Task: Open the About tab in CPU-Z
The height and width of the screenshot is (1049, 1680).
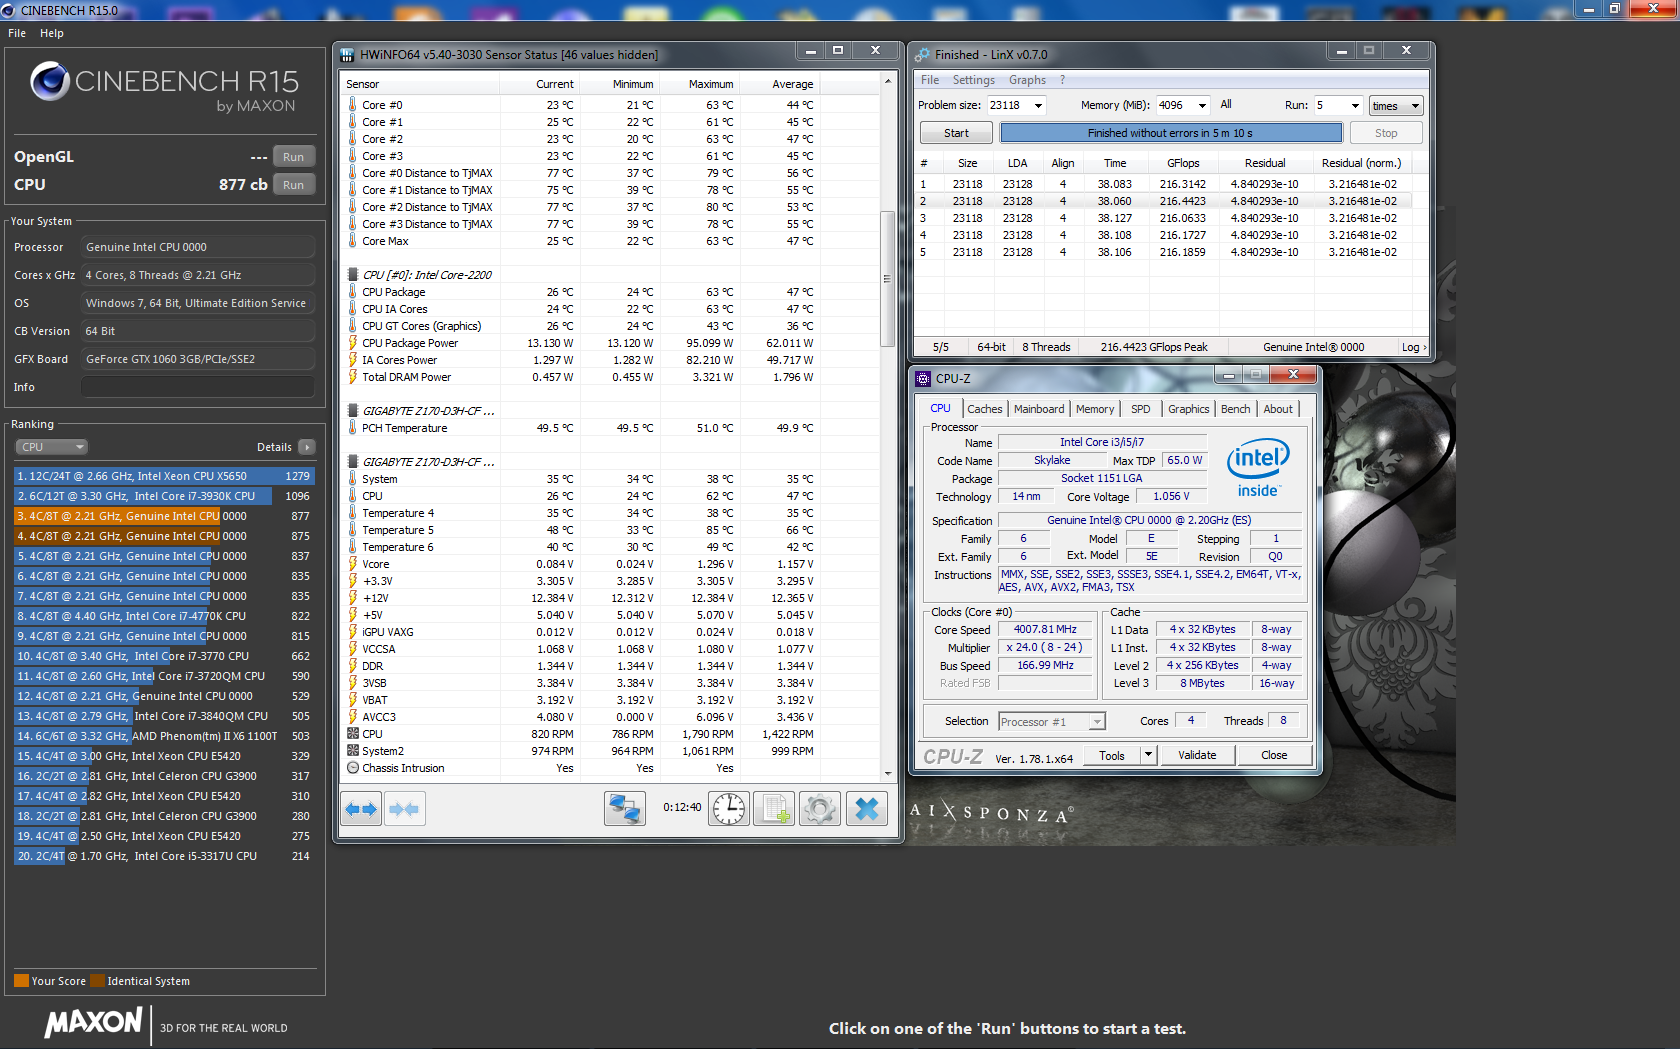Action: pyautogui.click(x=1277, y=409)
